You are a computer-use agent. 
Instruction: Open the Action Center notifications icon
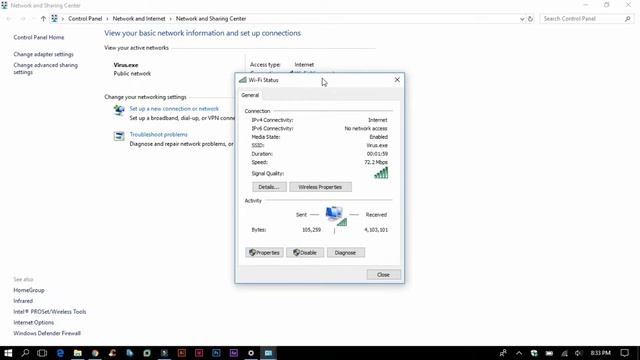[x=624, y=353]
